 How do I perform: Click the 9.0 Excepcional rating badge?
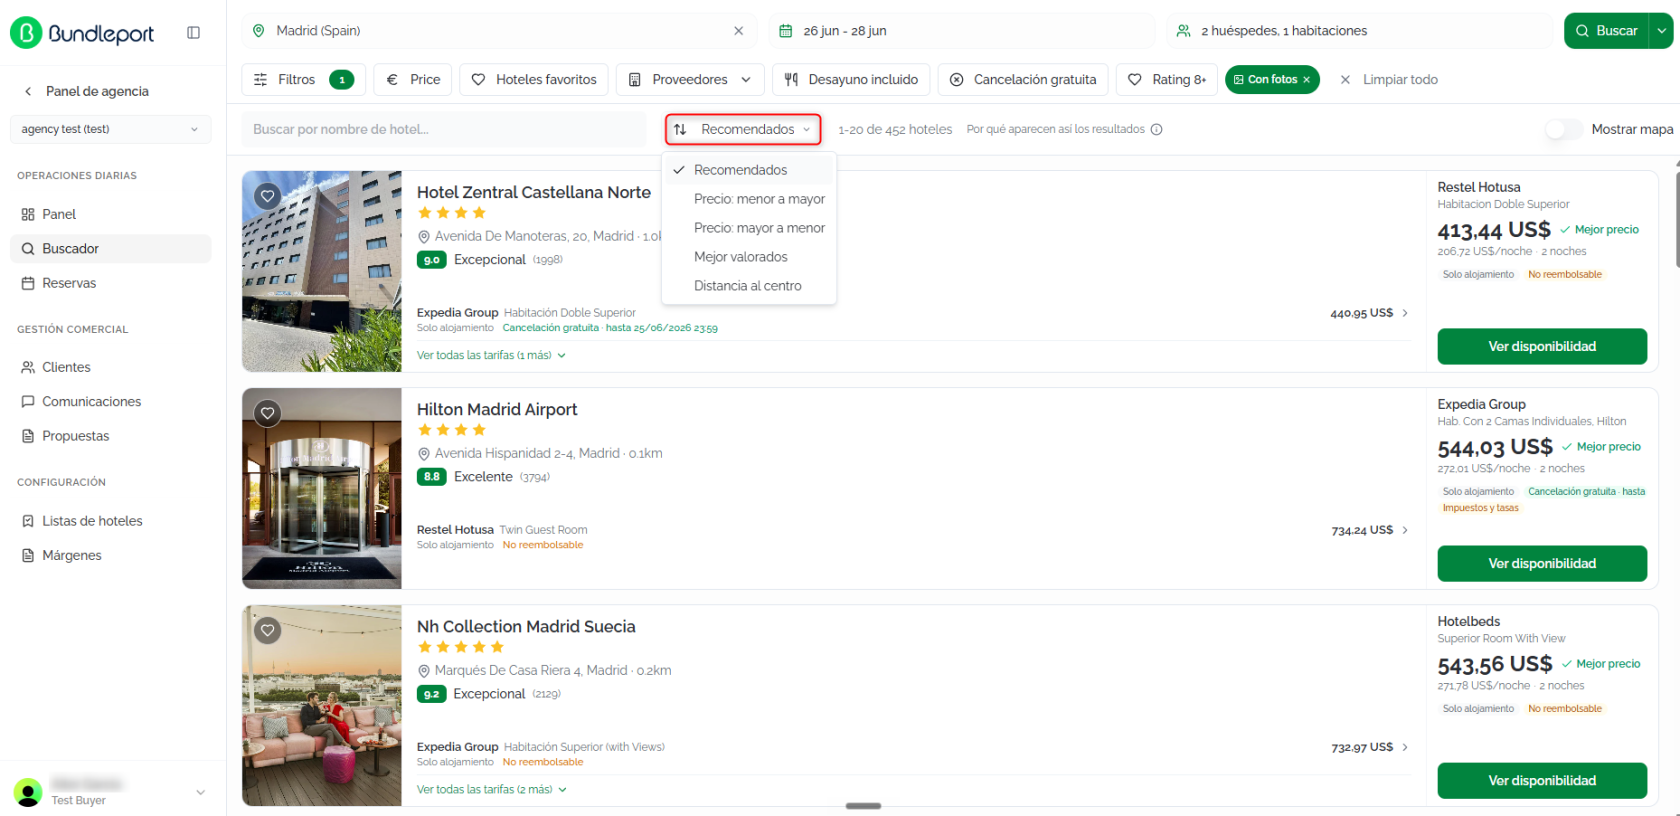point(432,260)
